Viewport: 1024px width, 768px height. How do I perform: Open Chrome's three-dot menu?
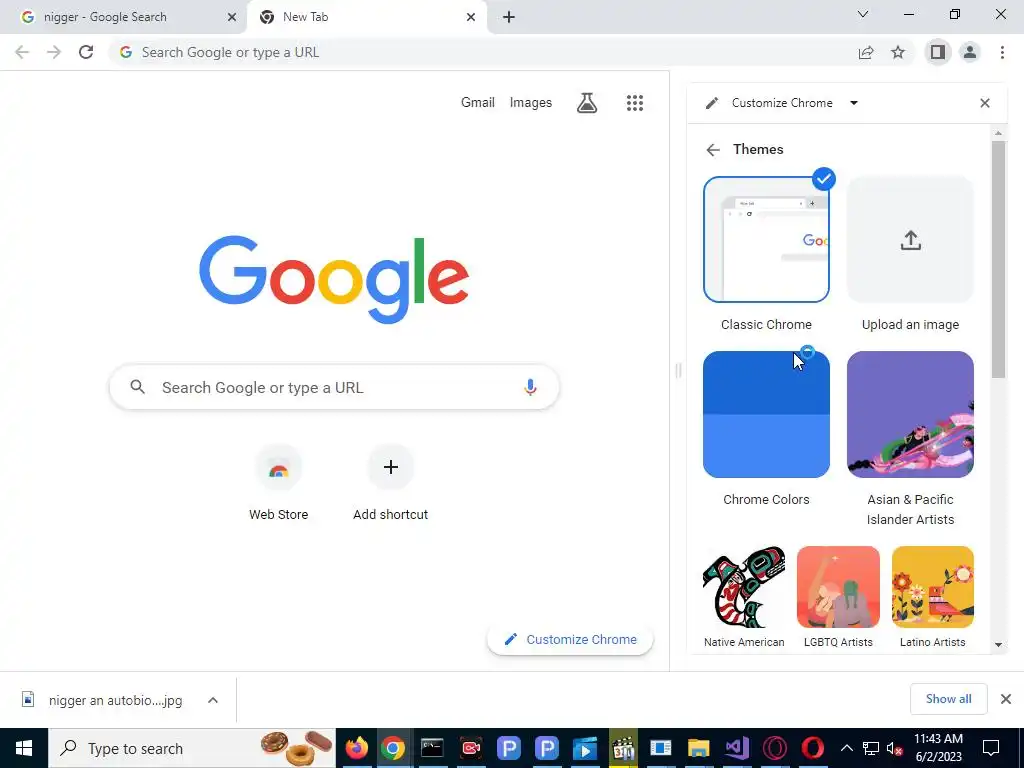point(1002,52)
